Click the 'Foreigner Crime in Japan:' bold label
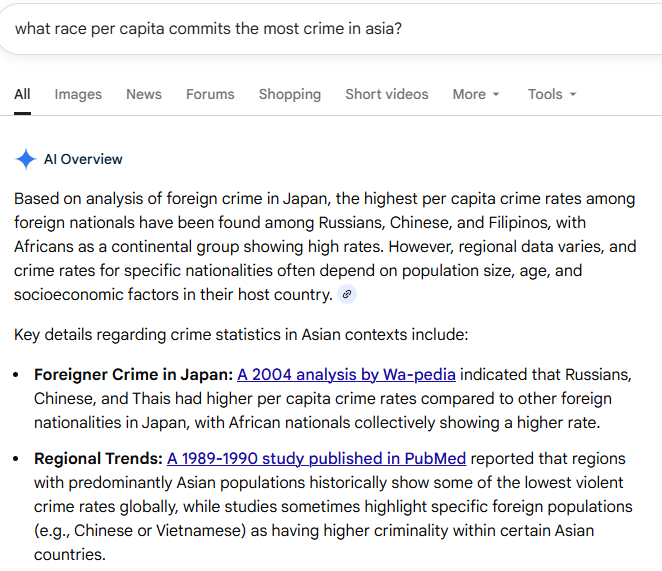This screenshot has width=662, height=571. pyautogui.click(x=133, y=375)
